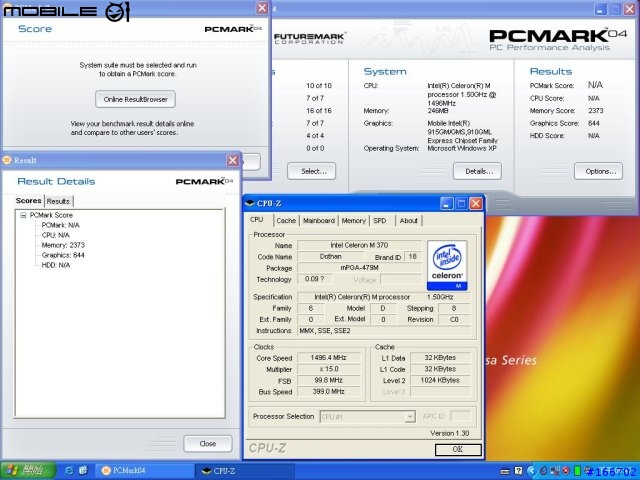The width and height of the screenshot is (640, 480).
Task: Open the About tab in CPU-Z
Action: tap(408, 220)
